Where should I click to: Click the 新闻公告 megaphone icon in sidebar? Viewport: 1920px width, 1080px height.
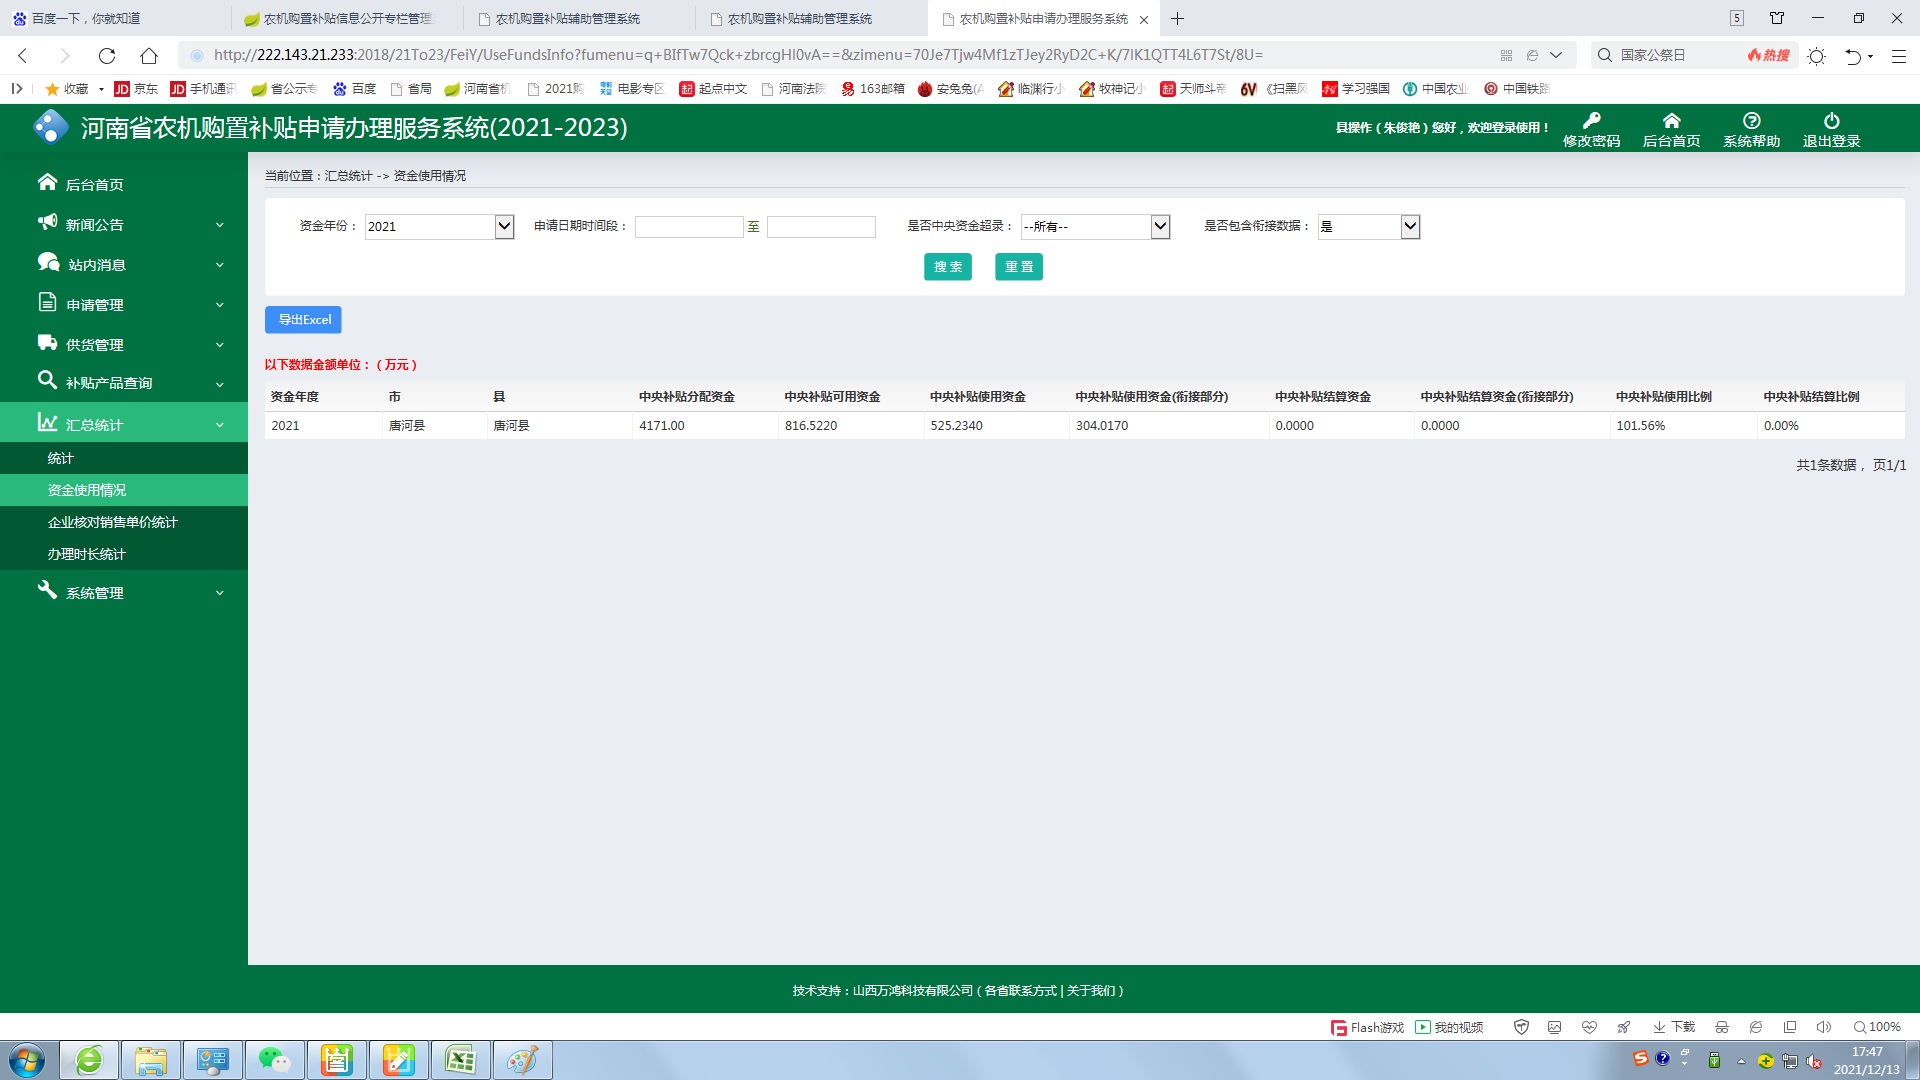[x=47, y=222]
